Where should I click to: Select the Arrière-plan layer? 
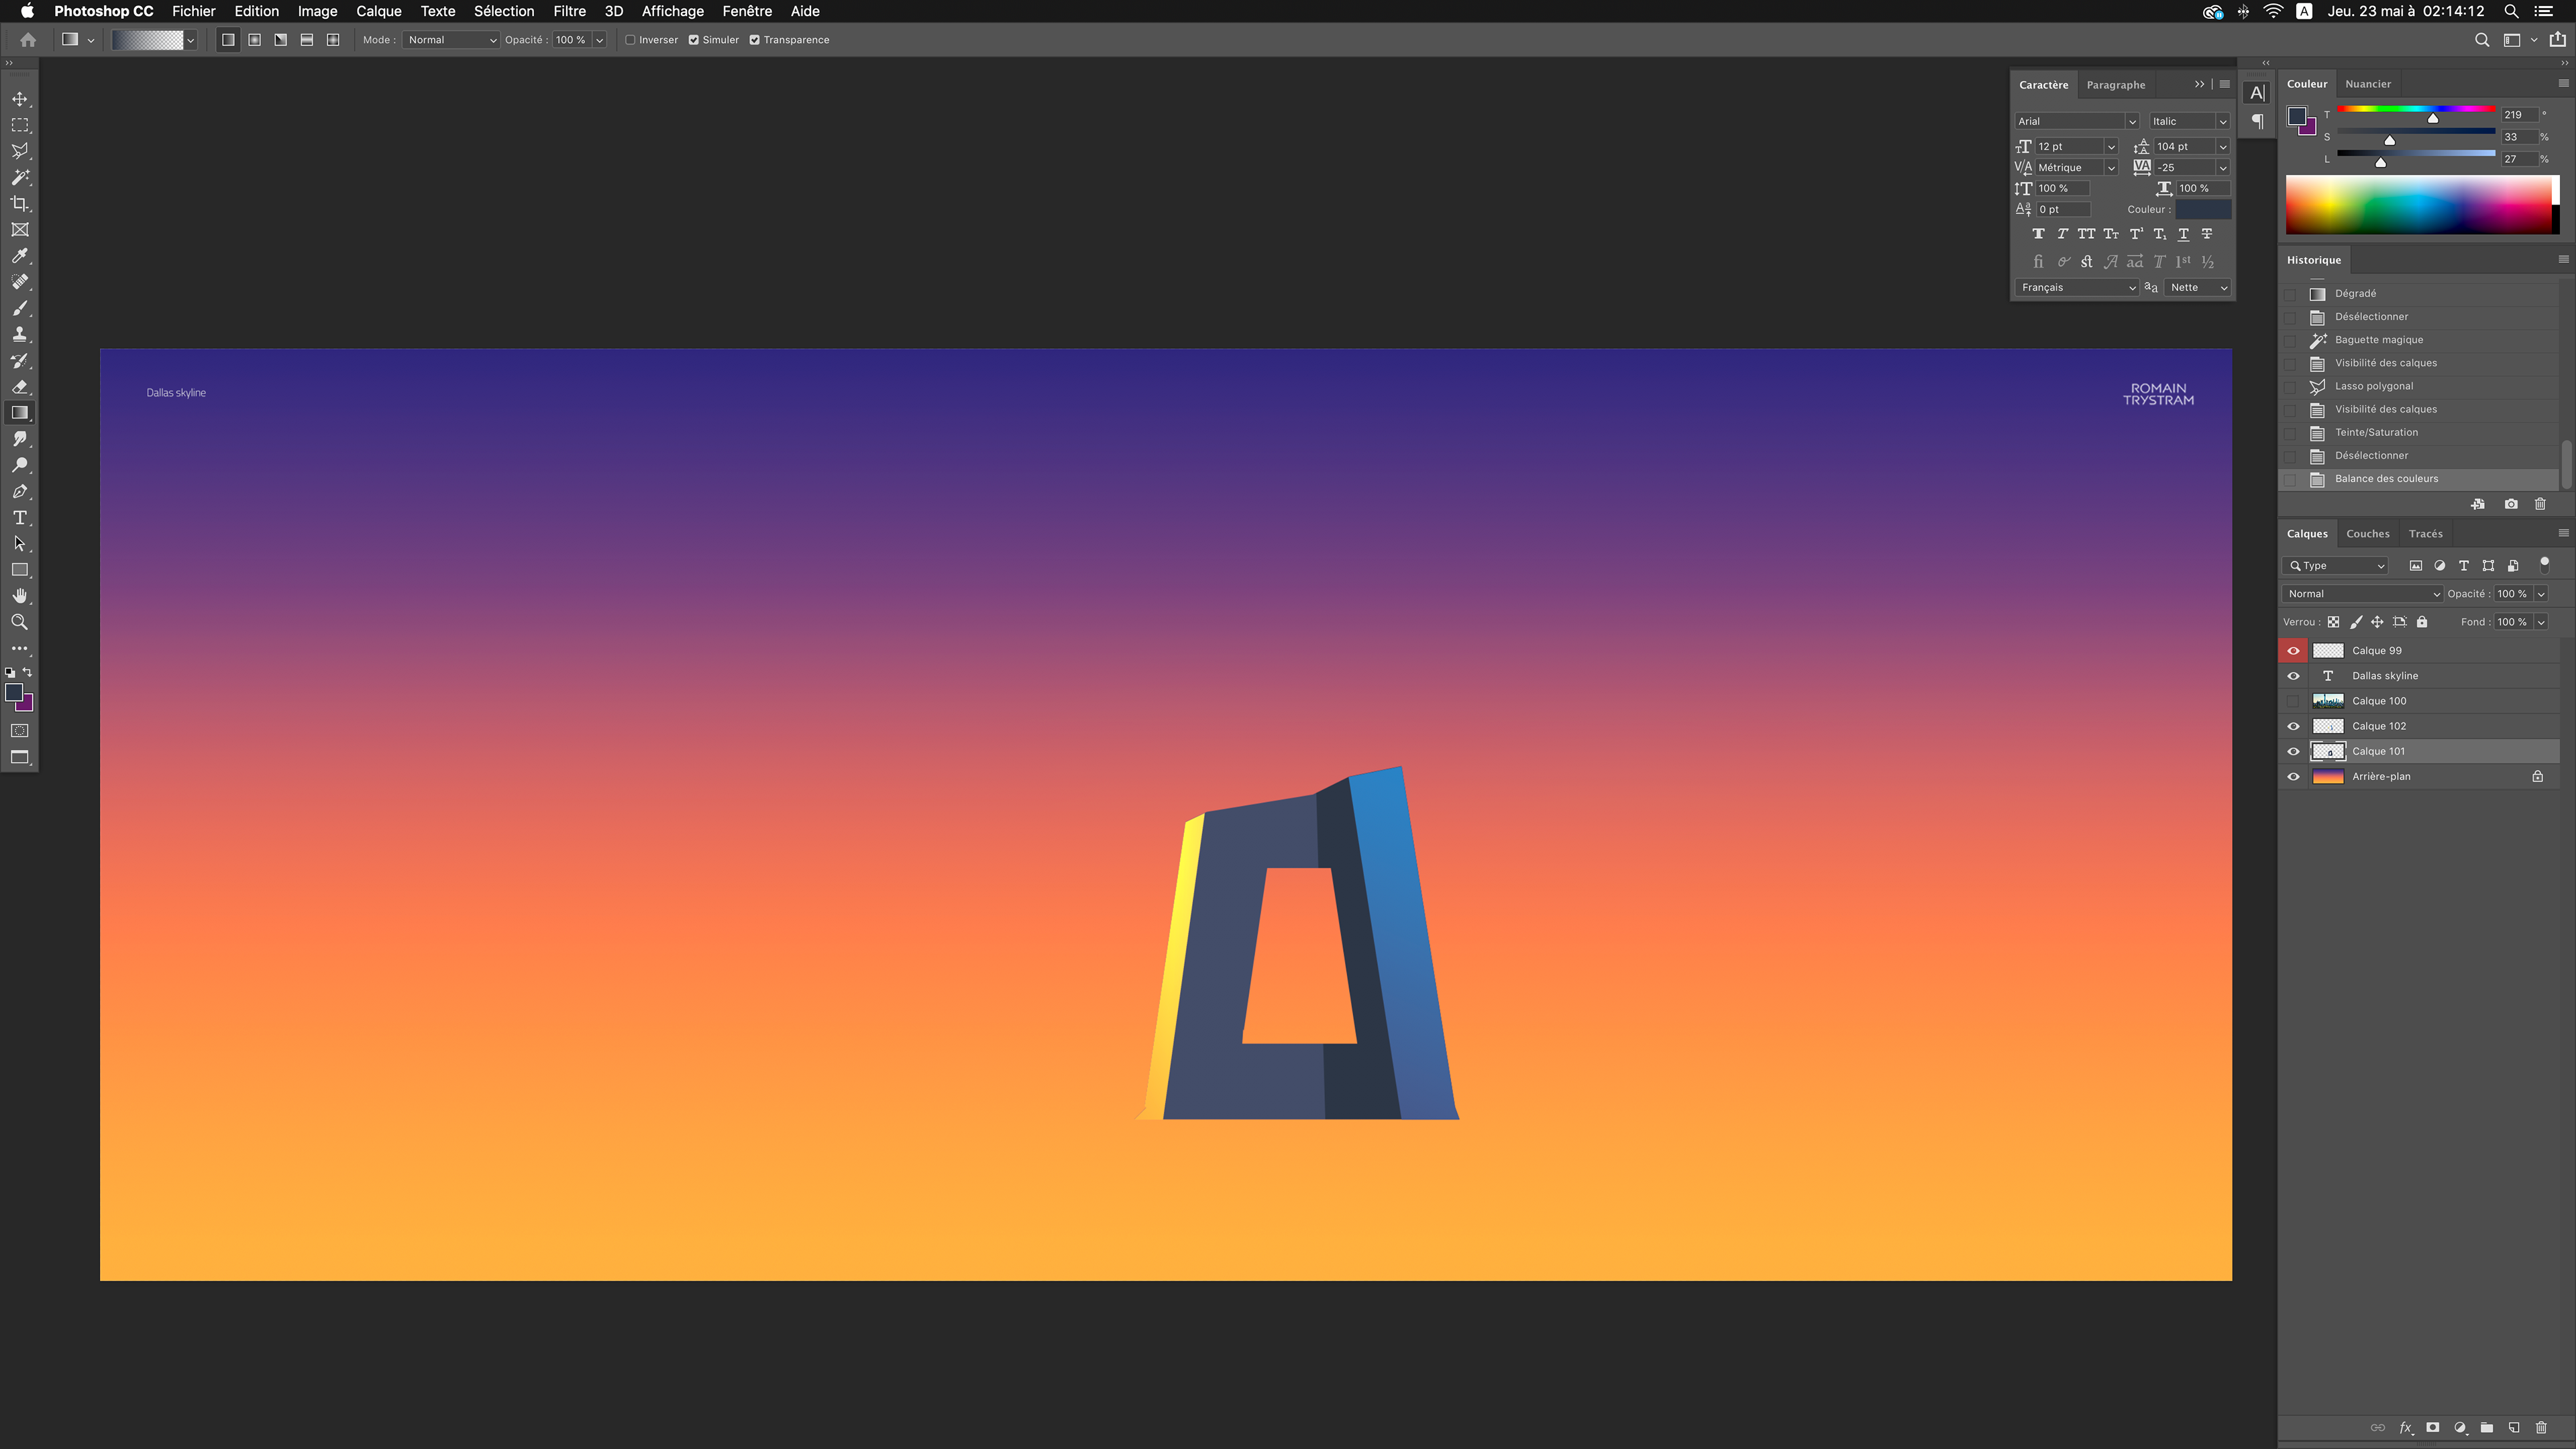(x=2432, y=777)
